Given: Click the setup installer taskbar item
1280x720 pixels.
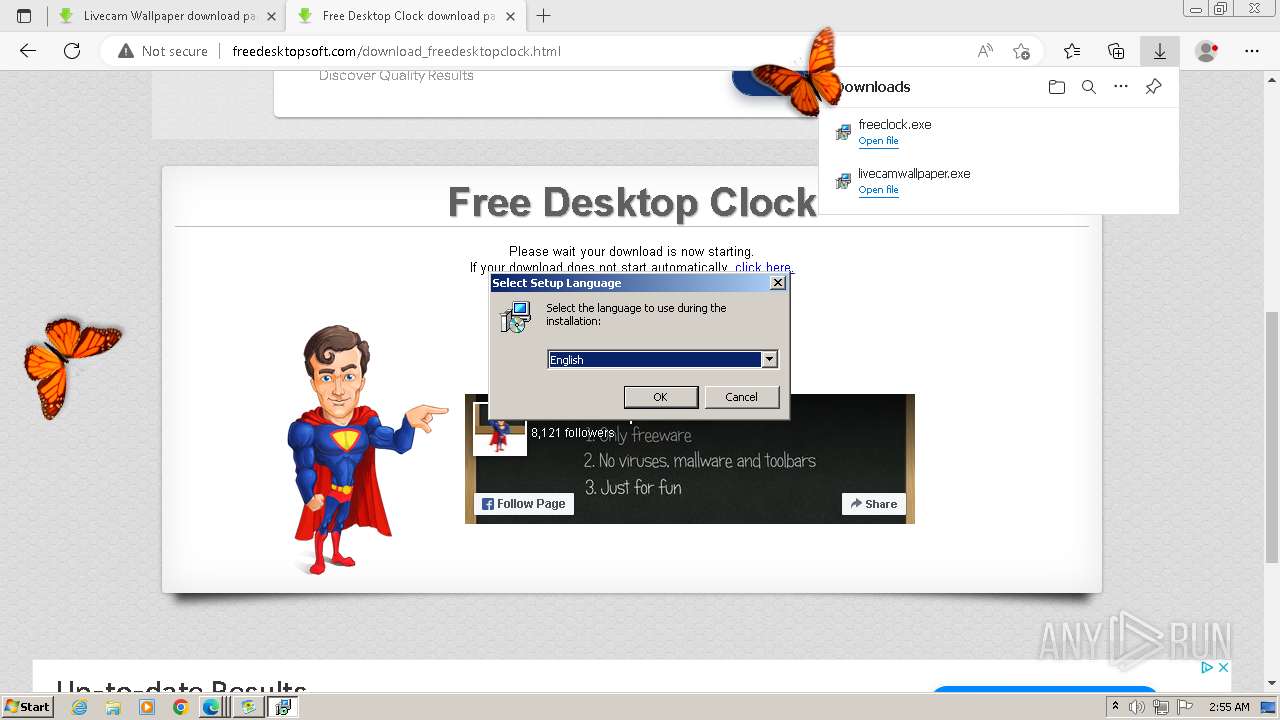Looking at the screenshot, I should click(x=283, y=707).
